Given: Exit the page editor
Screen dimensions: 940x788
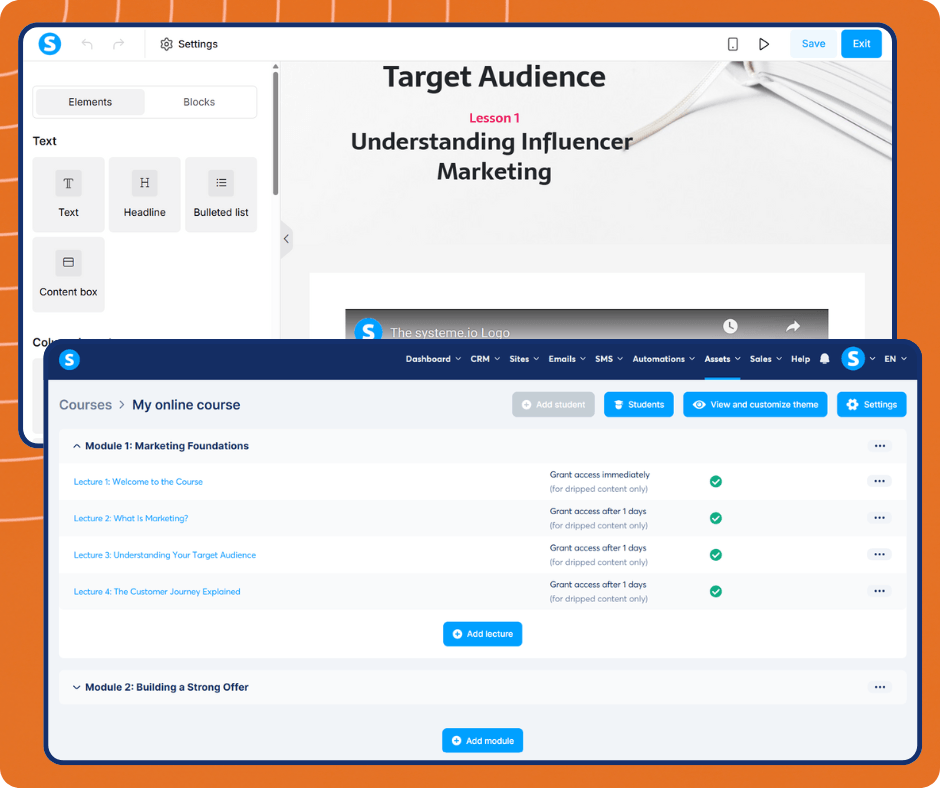Looking at the screenshot, I should coord(861,44).
